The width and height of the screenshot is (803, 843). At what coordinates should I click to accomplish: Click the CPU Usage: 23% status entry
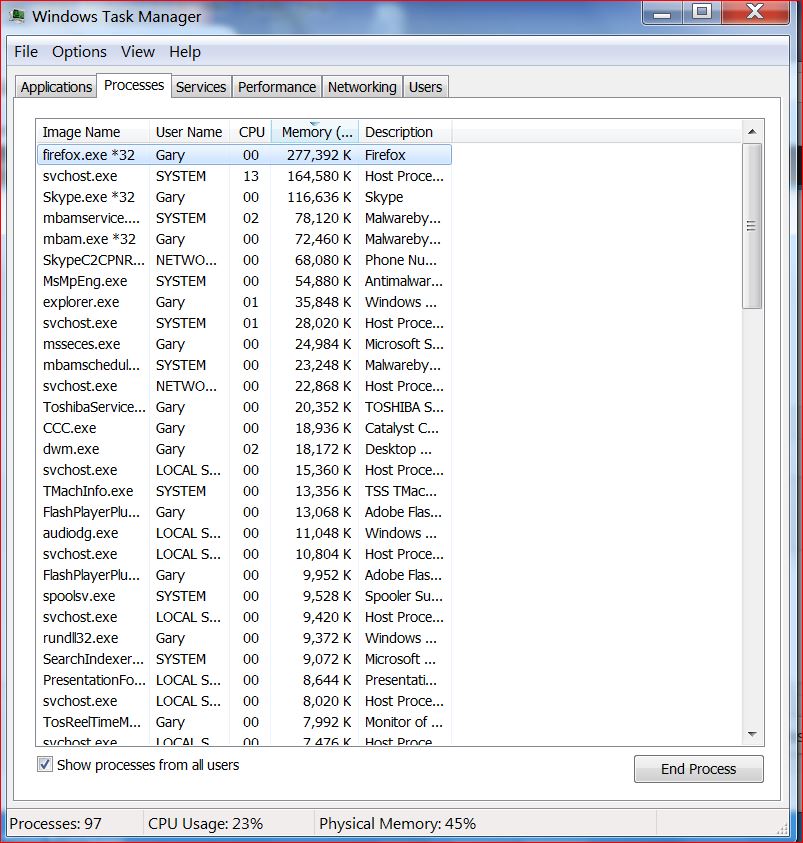[x=205, y=824]
